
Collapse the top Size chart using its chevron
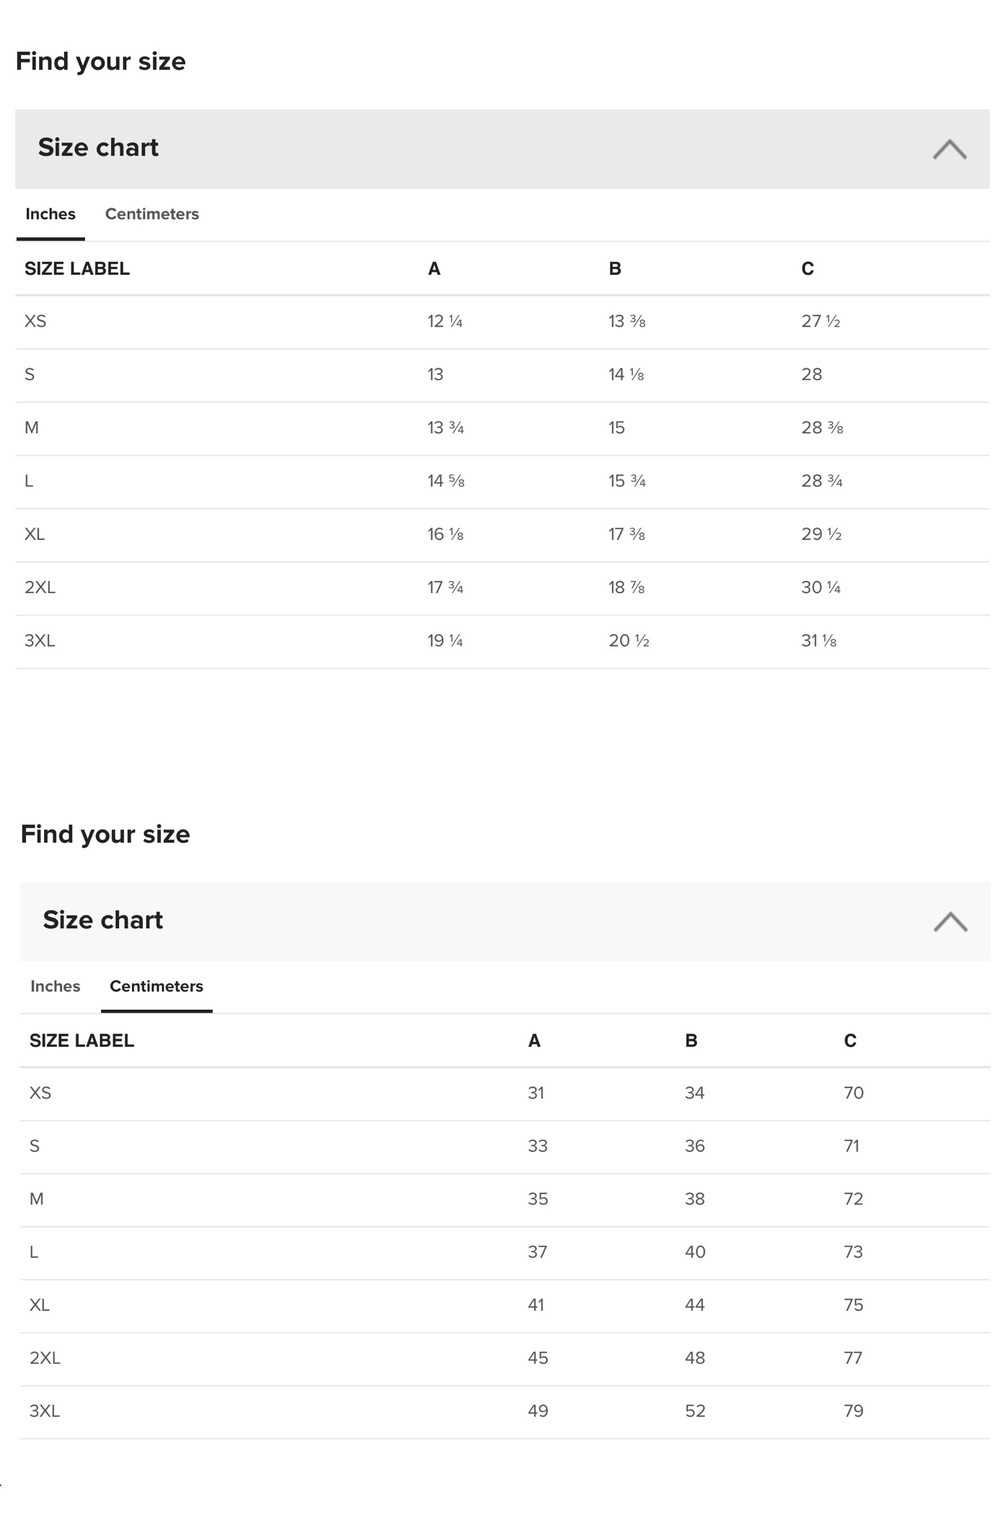pyautogui.click(x=949, y=150)
